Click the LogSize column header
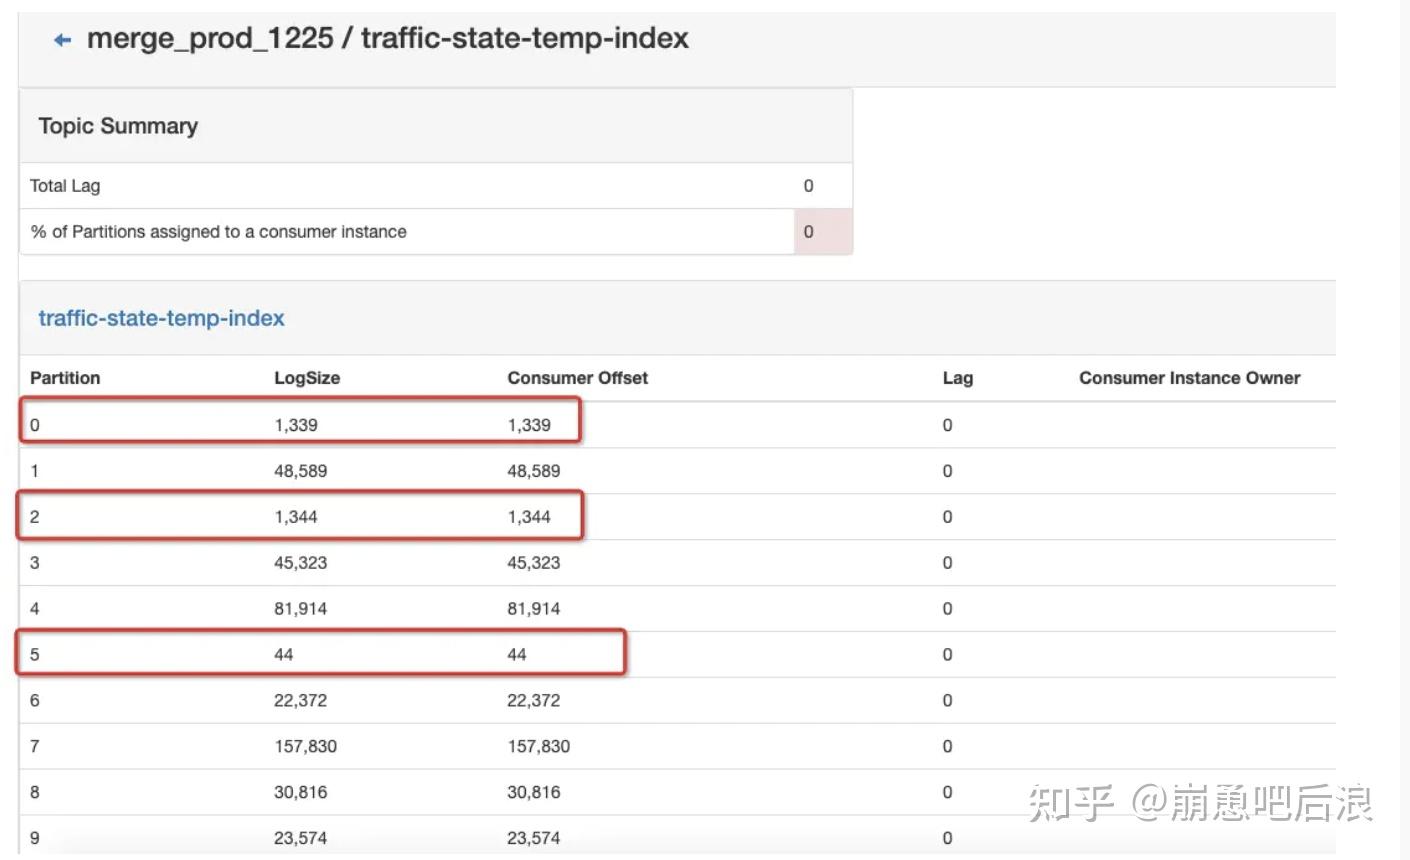This screenshot has width=1410, height=860. [307, 378]
